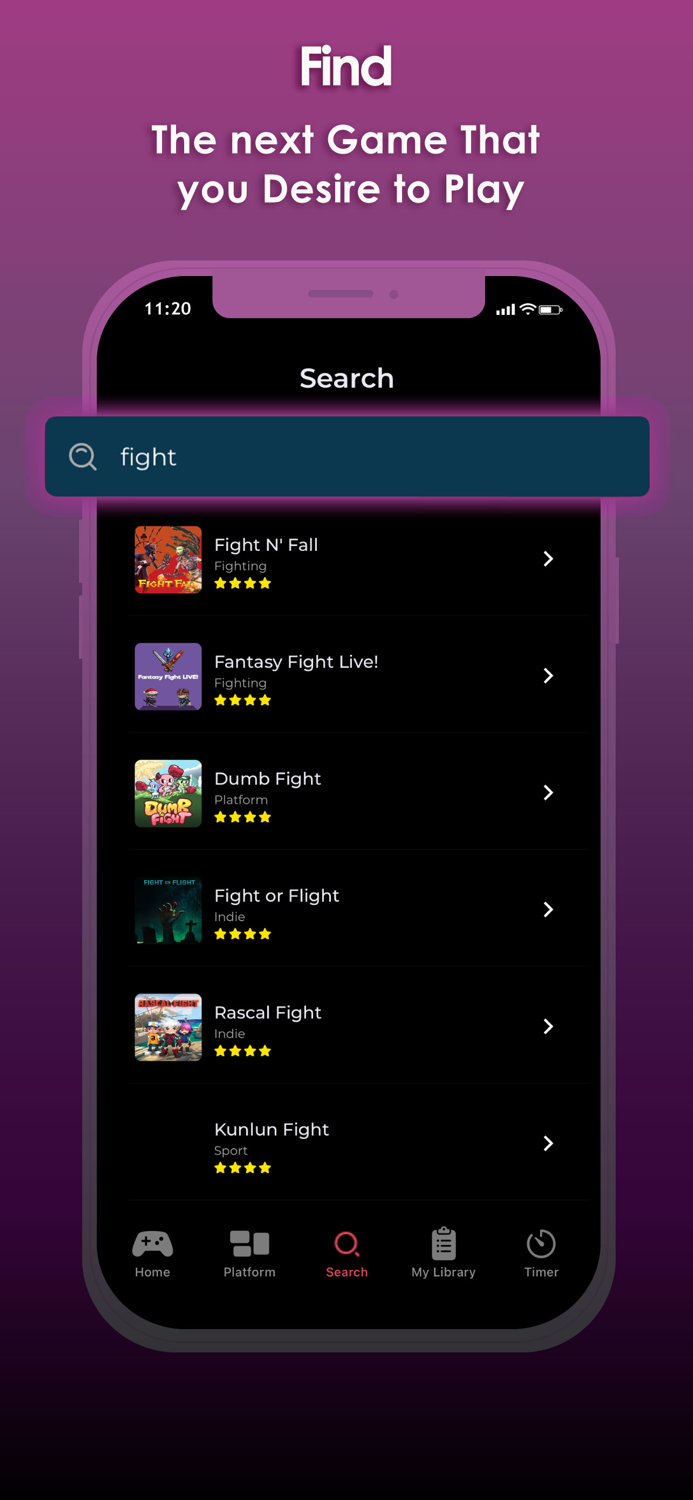
Task: Expand Fantasy Fight Live! chevron arrow
Action: point(548,676)
